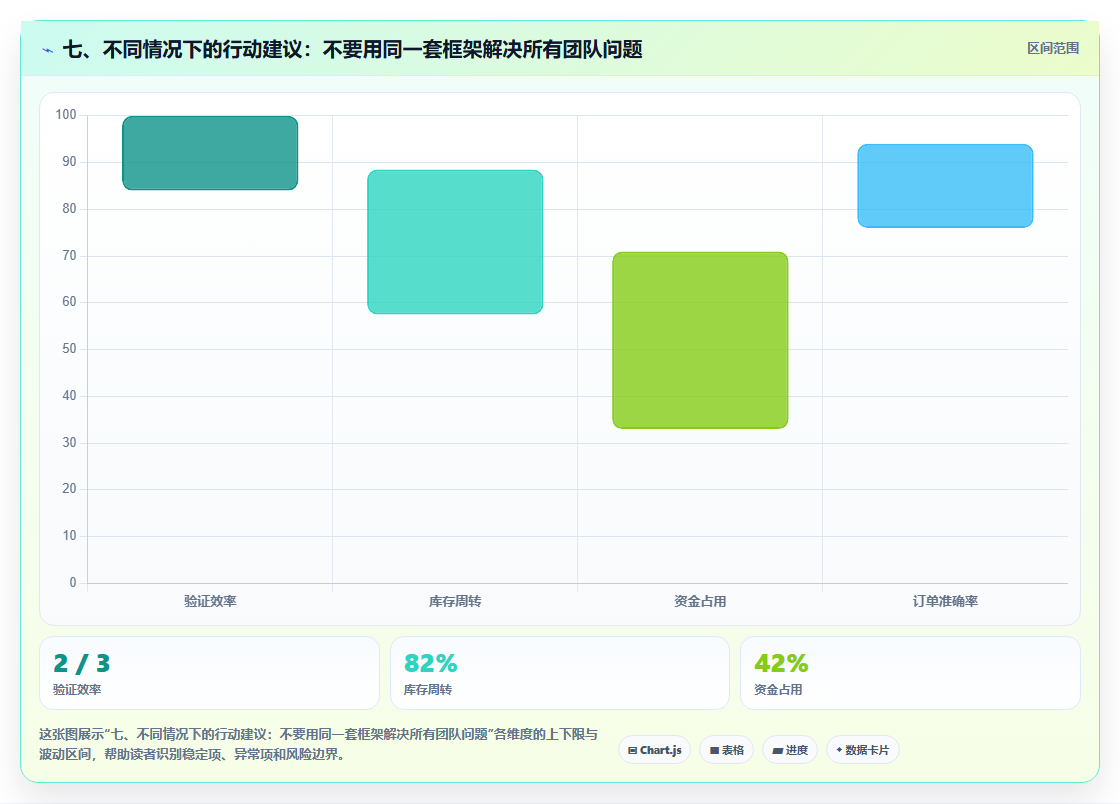This screenshot has width=1120, height=804.
Task: Click the 验证效率 x-axis label
Action: 210,601
